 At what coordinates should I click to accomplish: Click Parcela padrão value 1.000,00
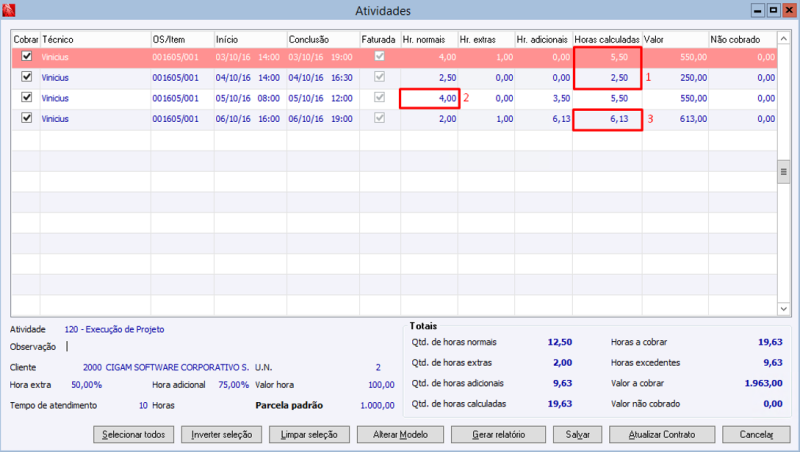pos(377,406)
